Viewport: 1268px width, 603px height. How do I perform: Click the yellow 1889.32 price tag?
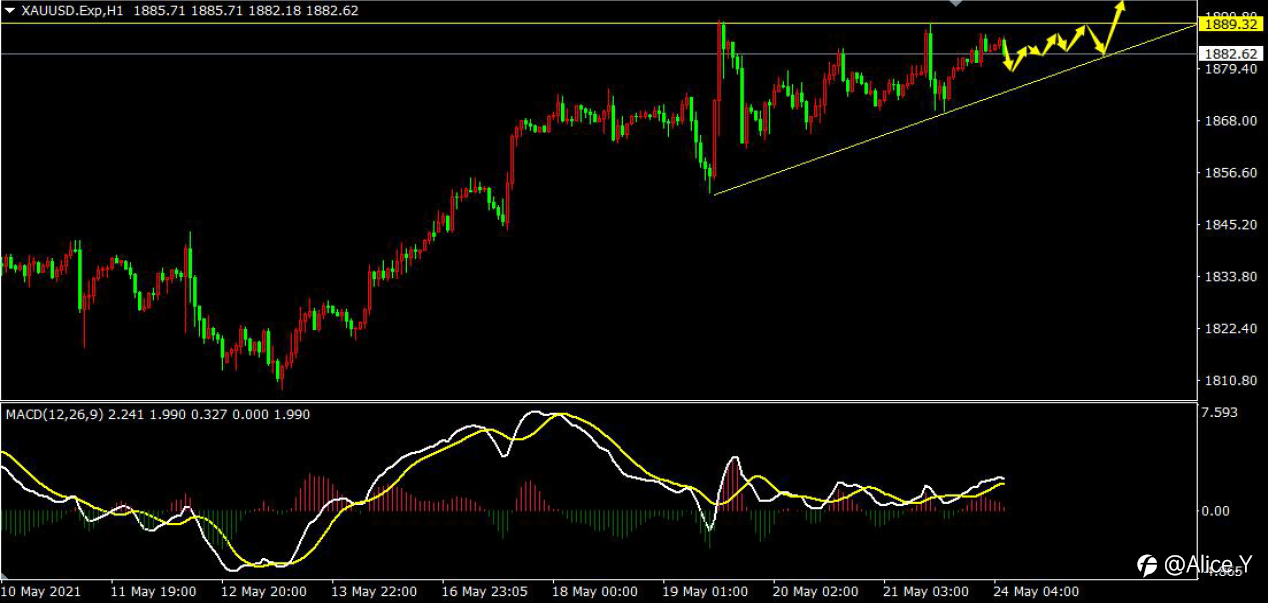click(1231, 23)
